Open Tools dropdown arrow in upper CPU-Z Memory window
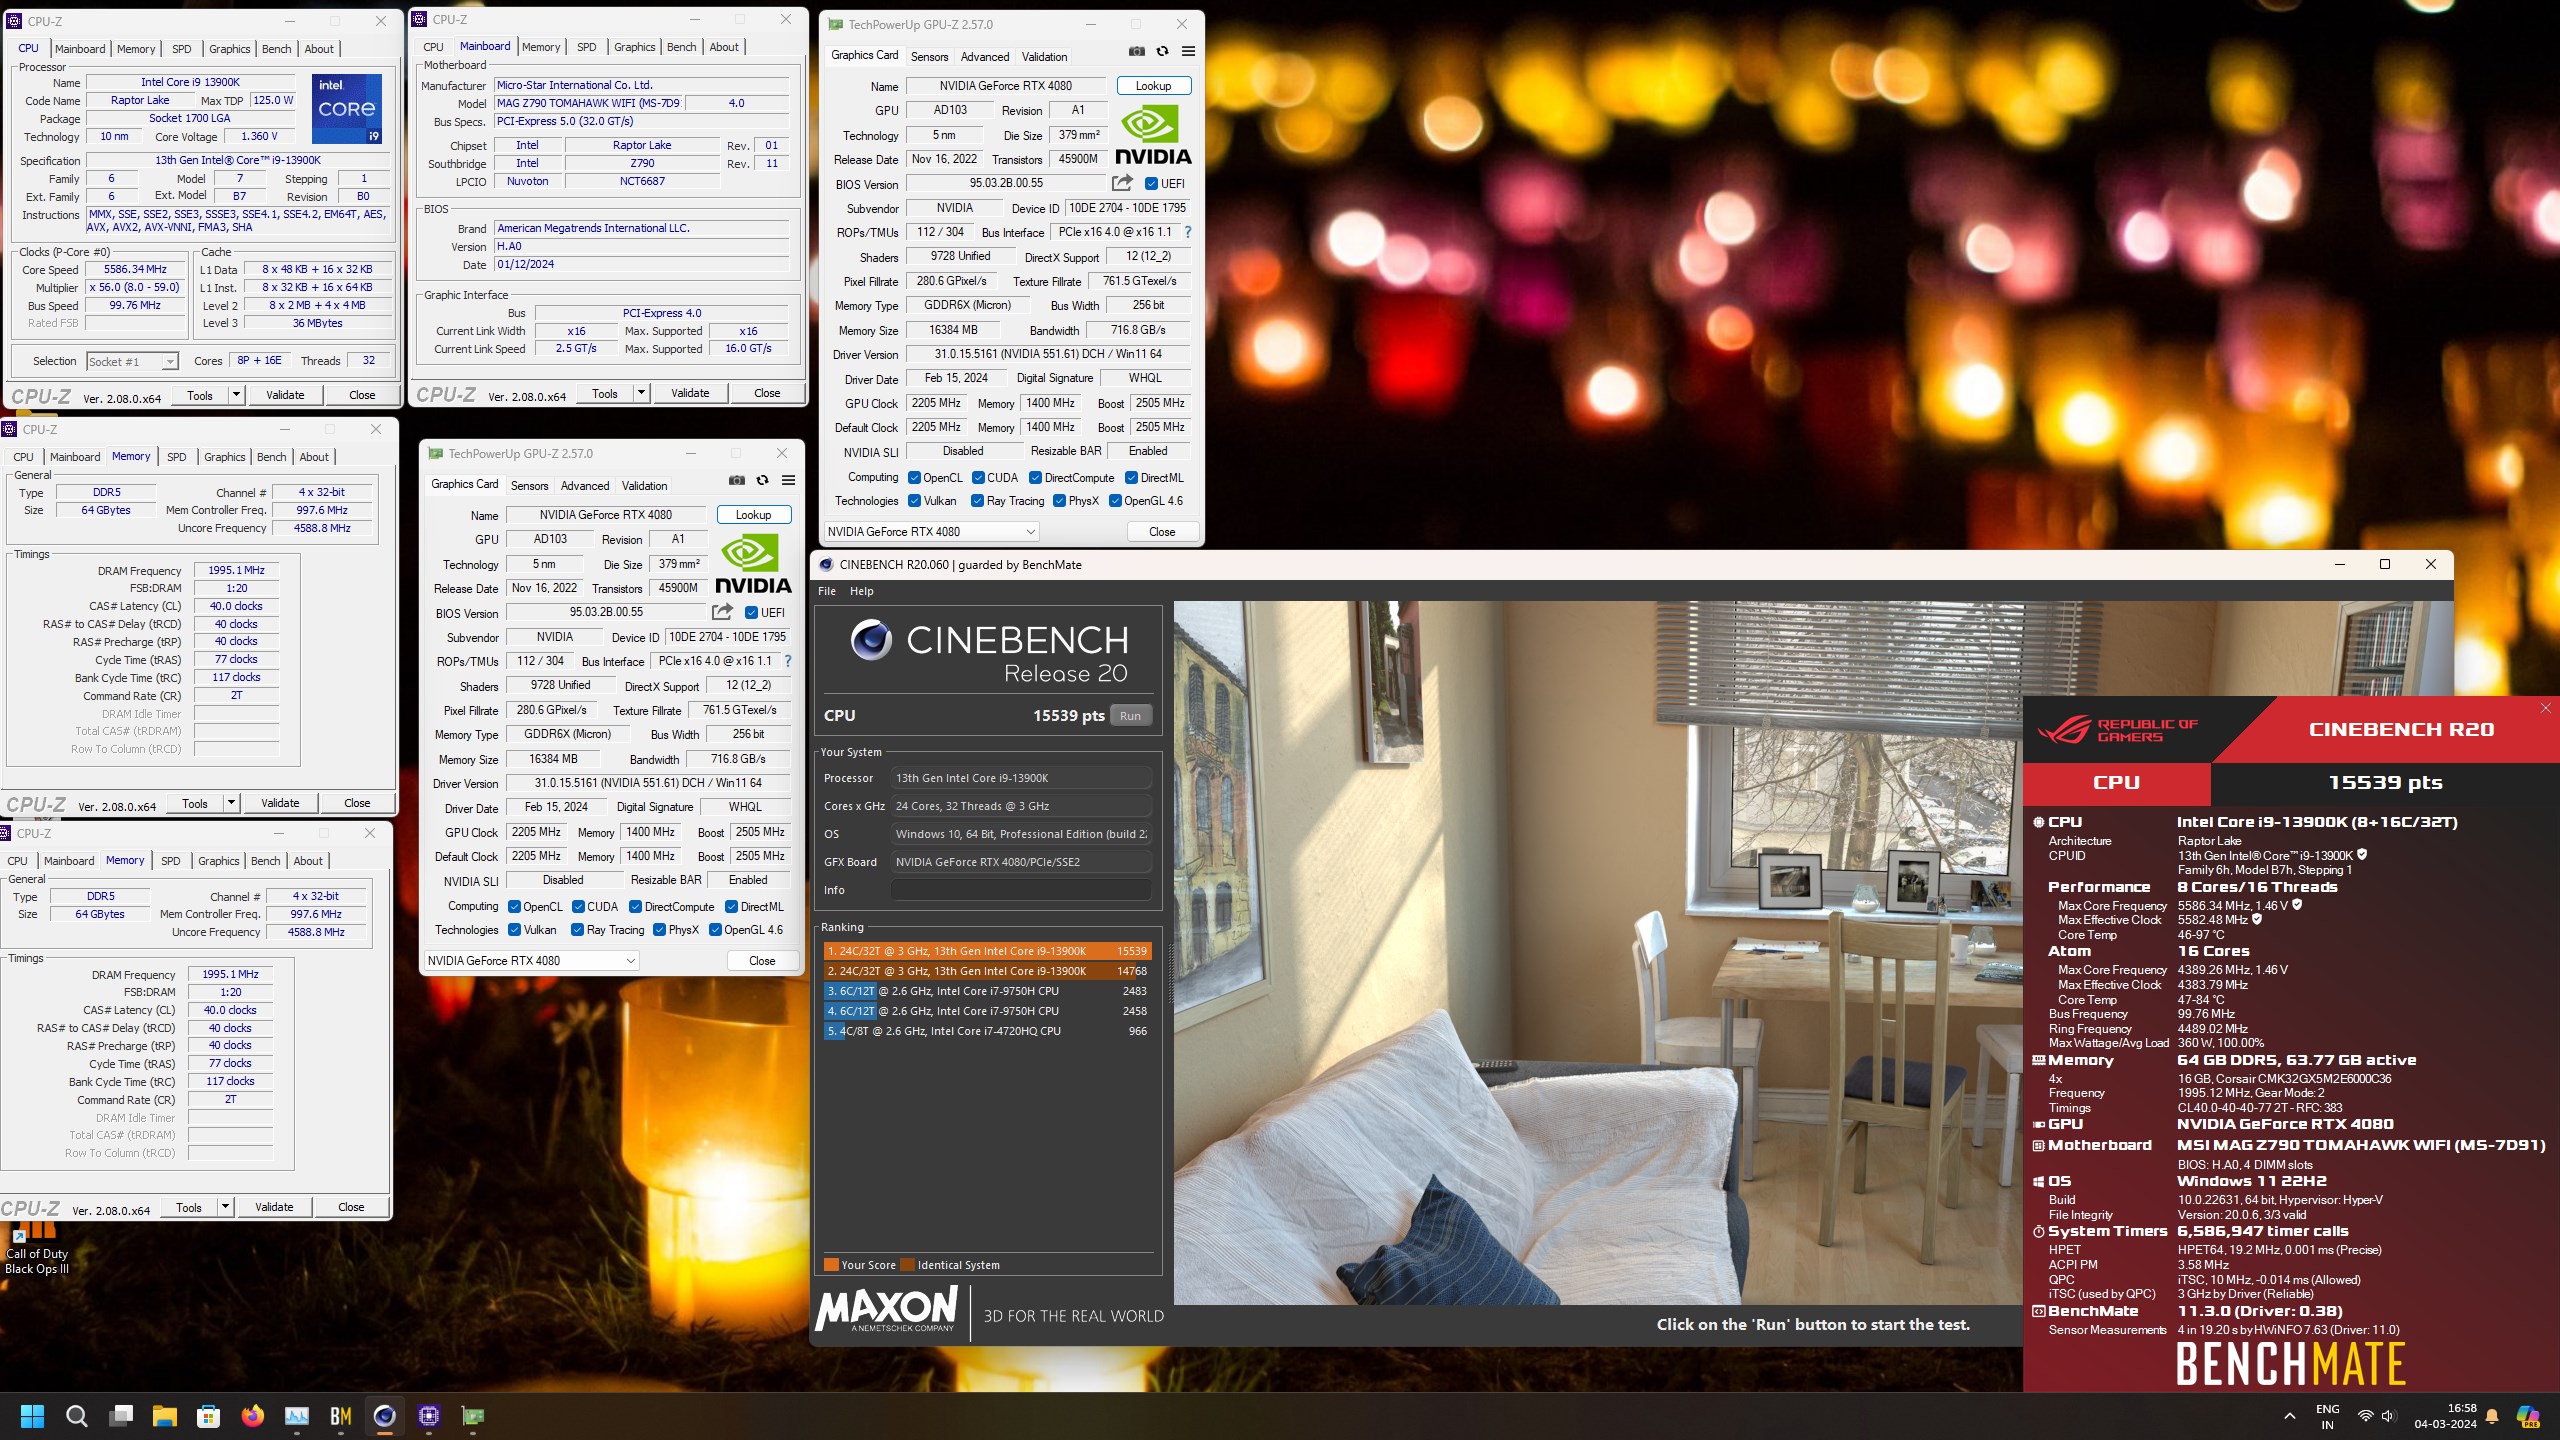The width and height of the screenshot is (2560, 1440). 231,803
